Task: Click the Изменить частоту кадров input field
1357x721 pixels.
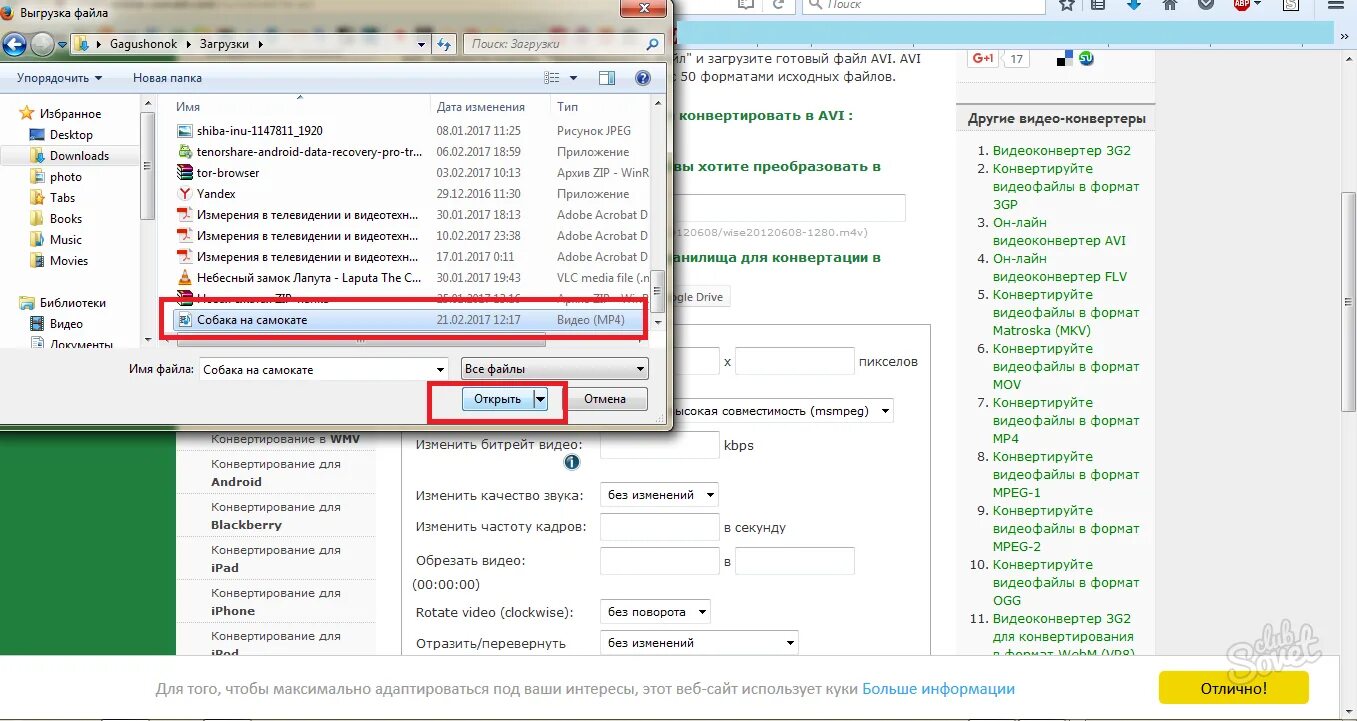Action: [x=660, y=526]
